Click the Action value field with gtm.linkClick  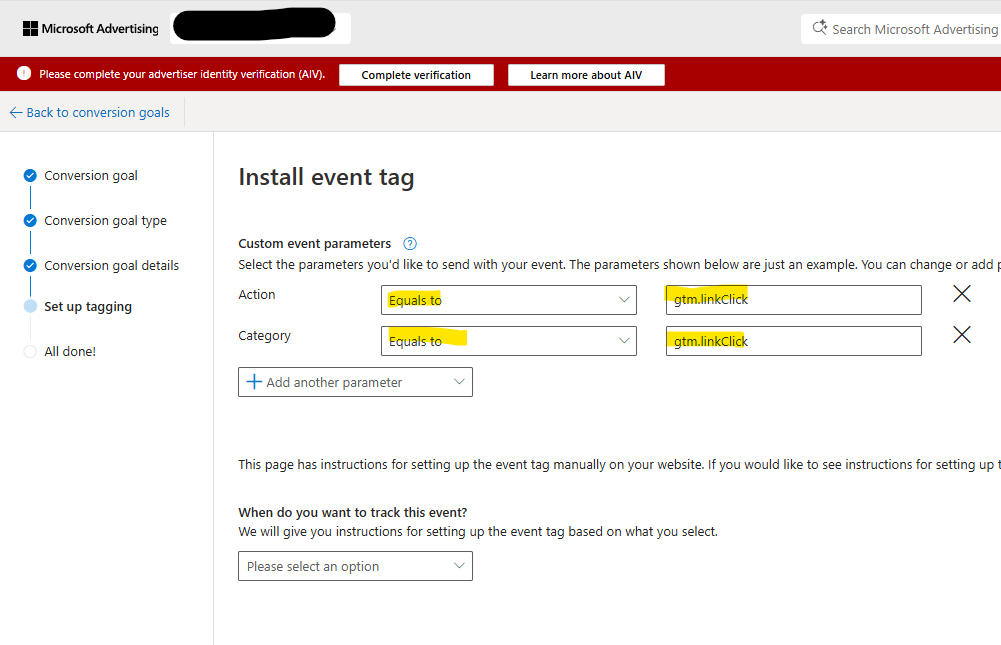794,300
